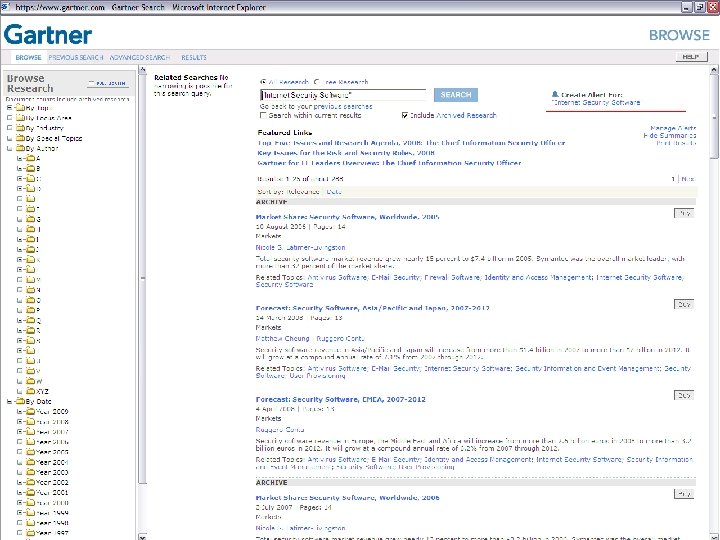Expand the Year 1999 tree node
Viewport: 720px width, 540px height.
[x=19, y=512]
